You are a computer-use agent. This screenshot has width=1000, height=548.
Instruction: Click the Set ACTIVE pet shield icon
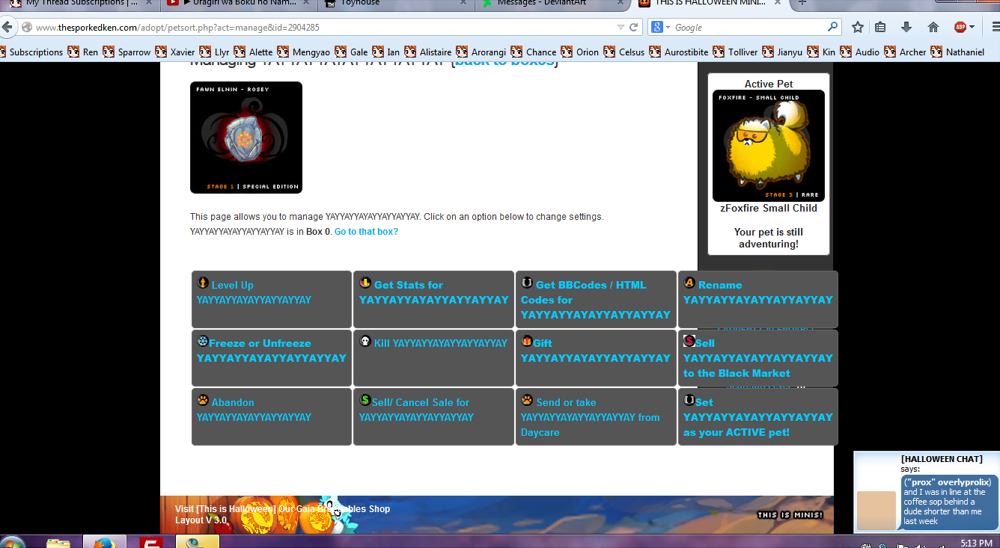click(x=689, y=401)
